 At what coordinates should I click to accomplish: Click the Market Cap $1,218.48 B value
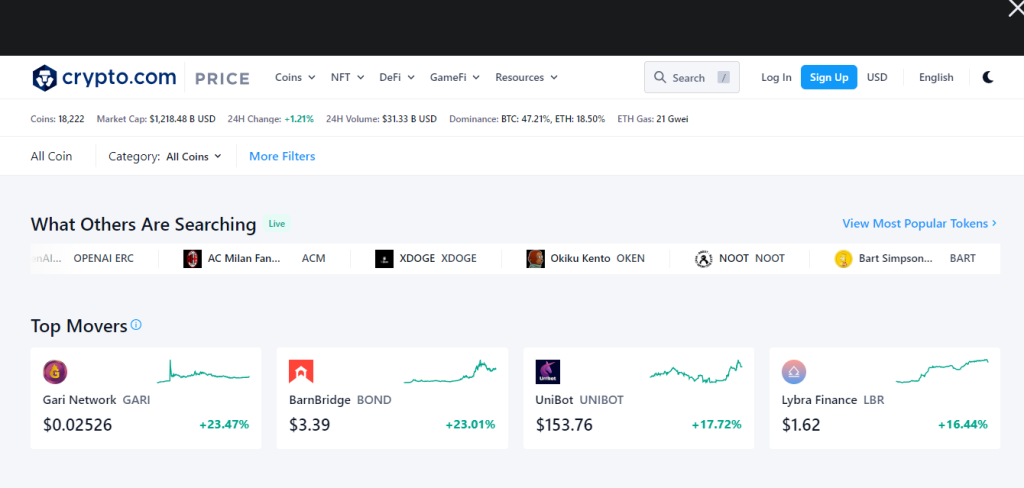(182, 119)
